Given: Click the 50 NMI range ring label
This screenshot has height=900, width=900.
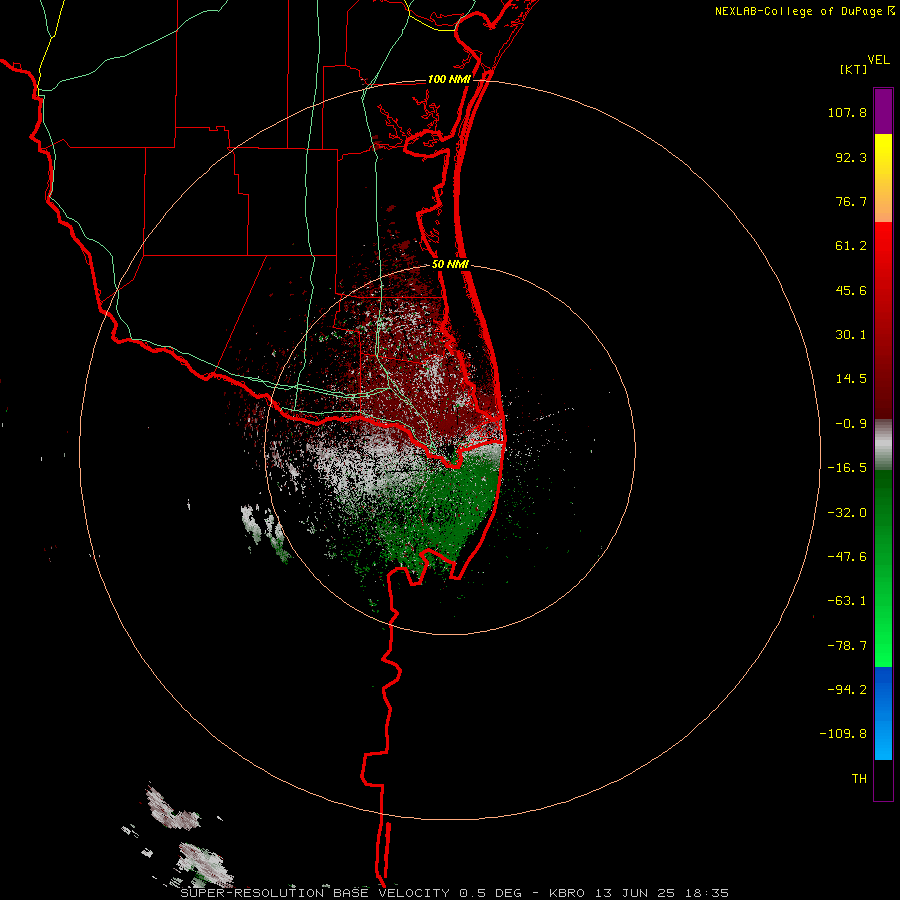Looking at the screenshot, I should tap(451, 265).
